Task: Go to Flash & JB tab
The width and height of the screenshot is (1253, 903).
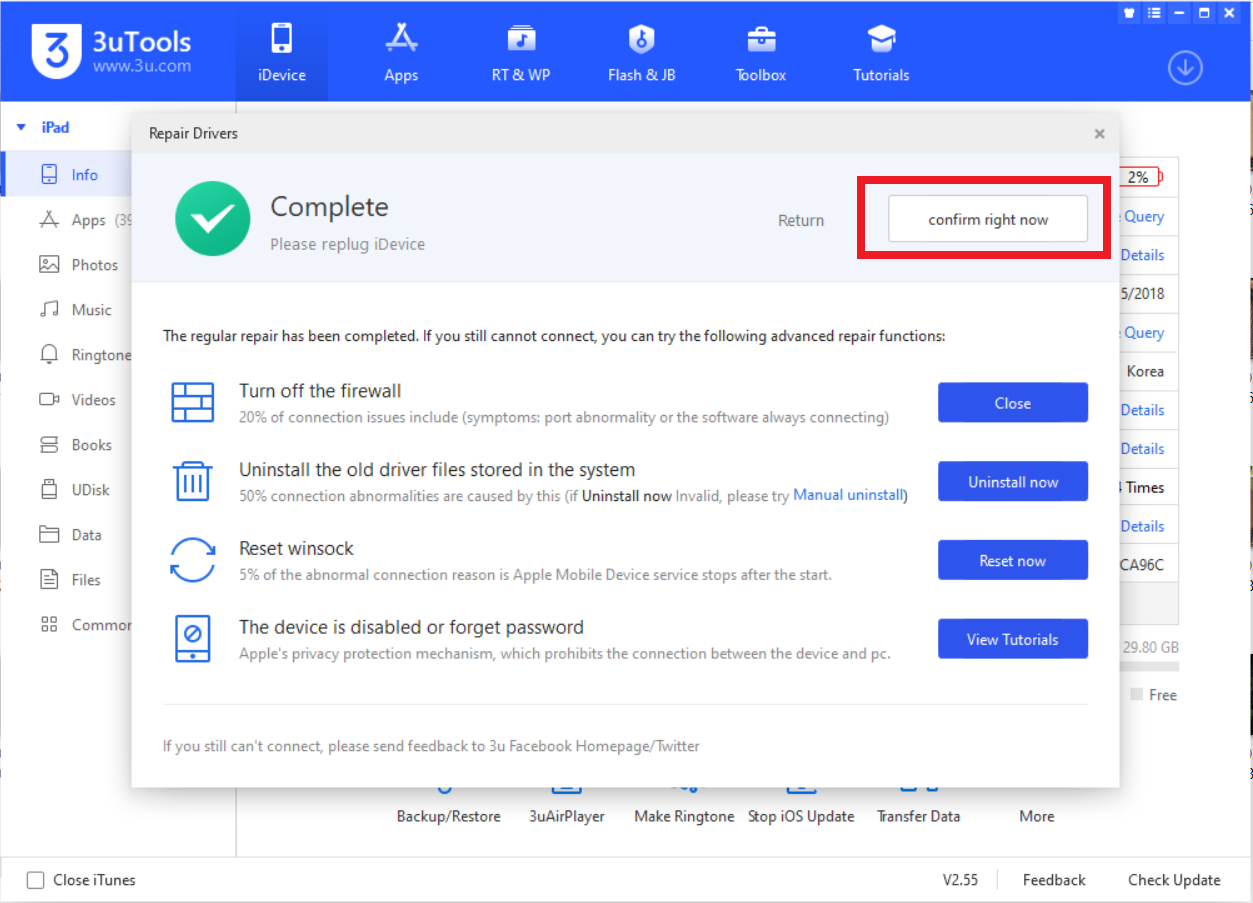Action: point(641,51)
